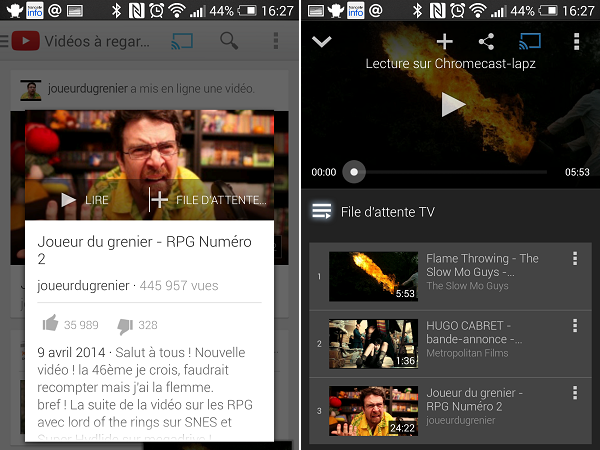Select Flame Throwing - The Slow Mo Guys title
600x450 pixels.
pyautogui.click(x=482, y=265)
